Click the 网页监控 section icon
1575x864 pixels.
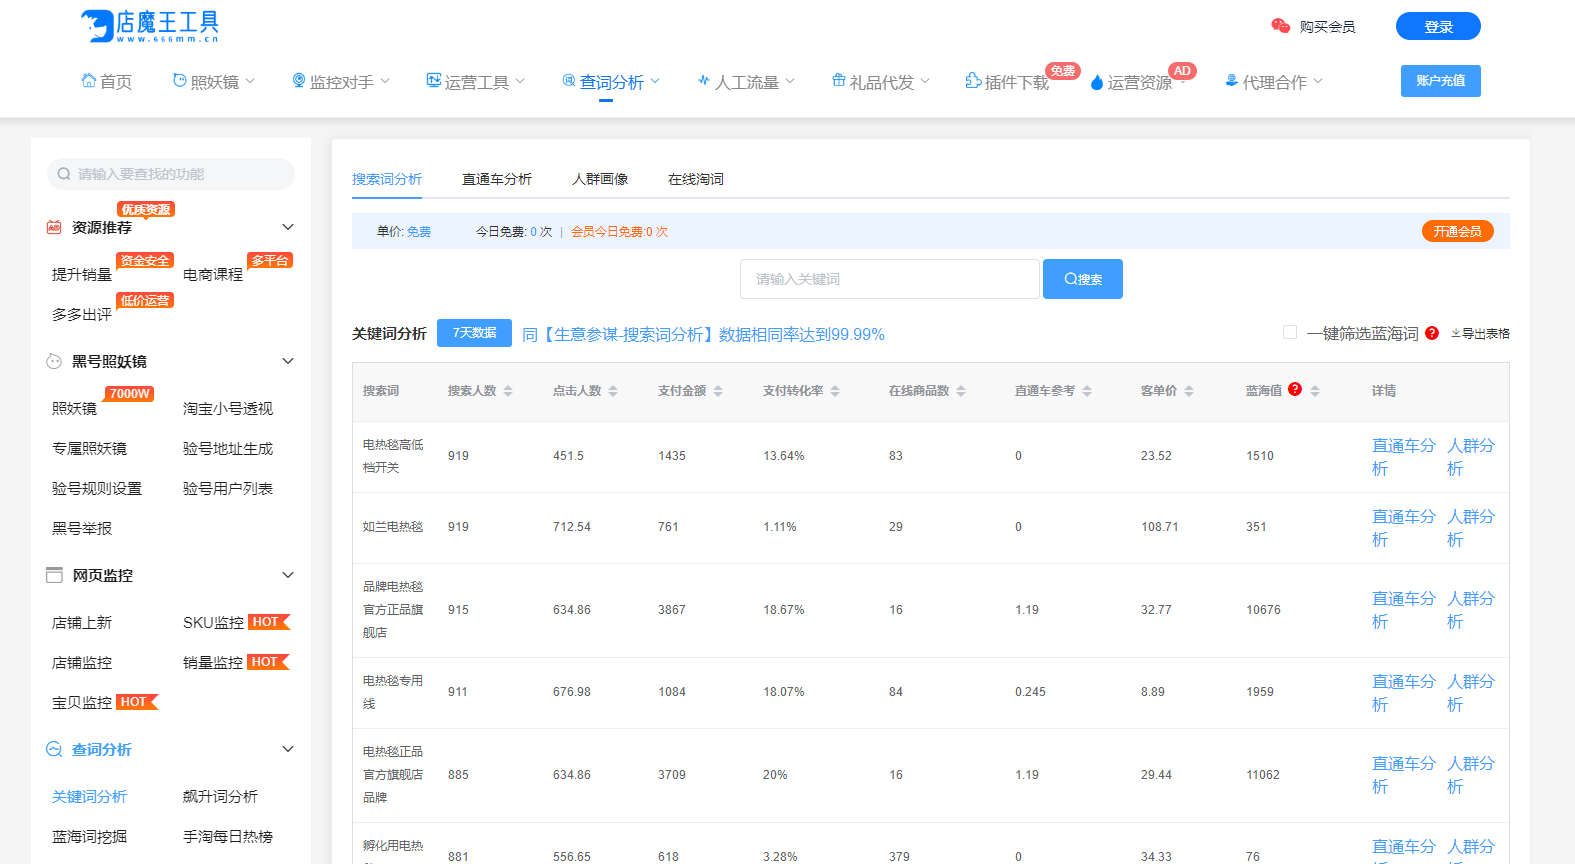(x=54, y=575)
